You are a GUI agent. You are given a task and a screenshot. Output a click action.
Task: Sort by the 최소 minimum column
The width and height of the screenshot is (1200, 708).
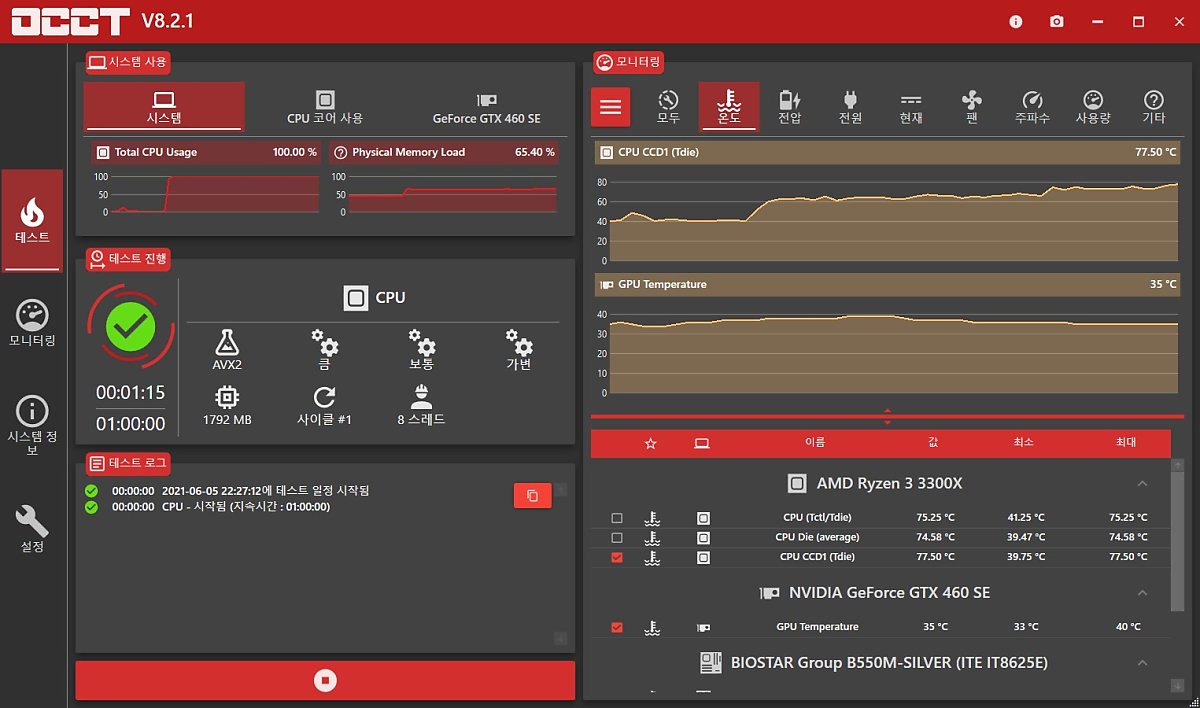[1023, 443]
